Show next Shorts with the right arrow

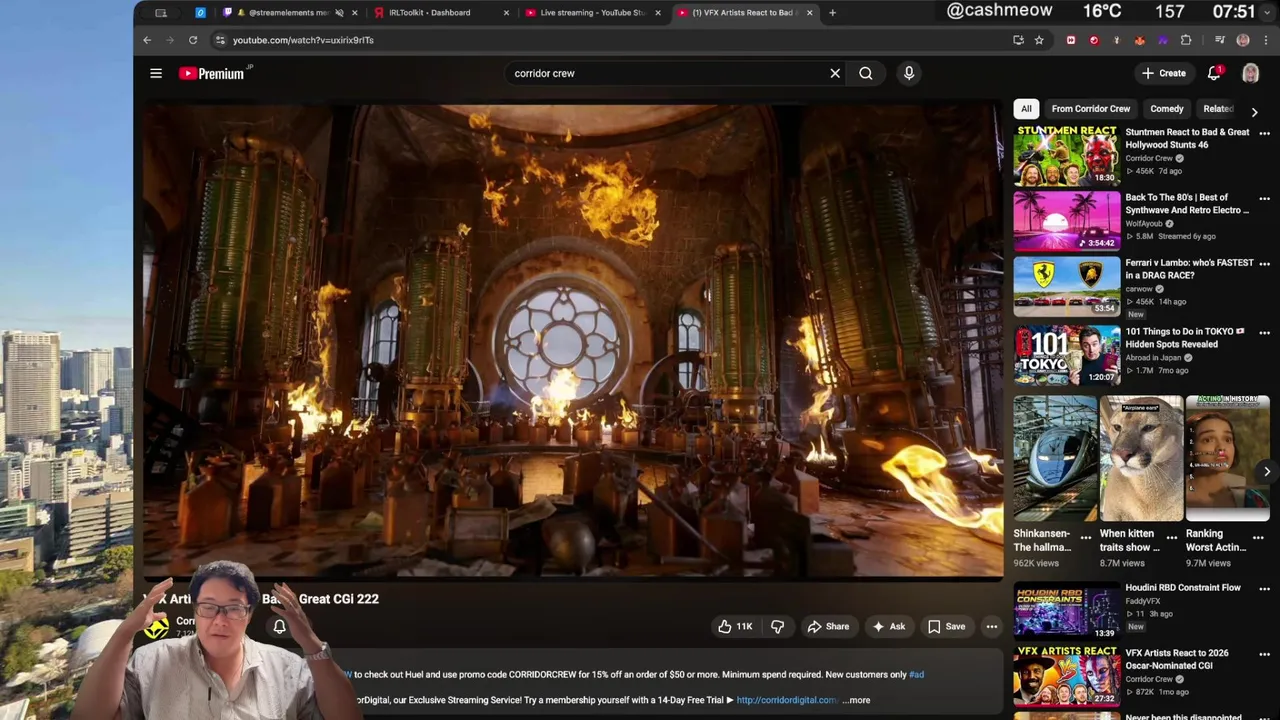tap(1267, 472)
